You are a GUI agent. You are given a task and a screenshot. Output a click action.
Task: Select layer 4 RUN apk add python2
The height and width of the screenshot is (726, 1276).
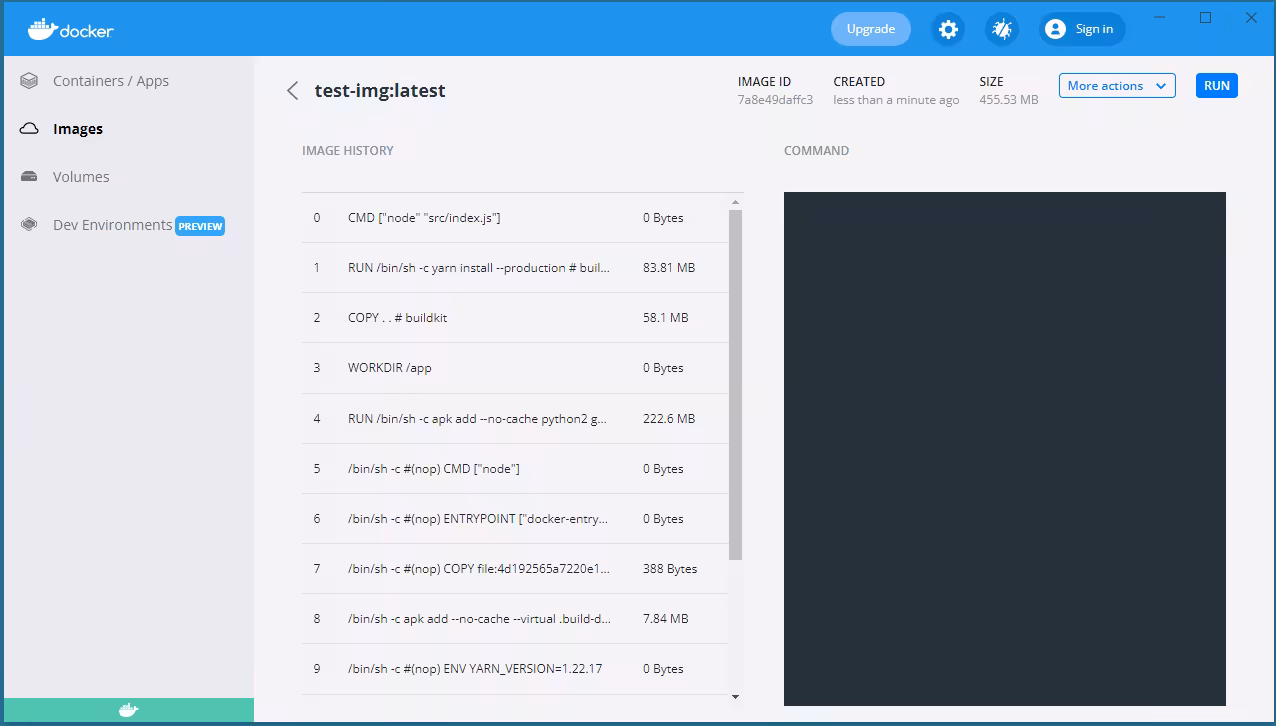515,419
